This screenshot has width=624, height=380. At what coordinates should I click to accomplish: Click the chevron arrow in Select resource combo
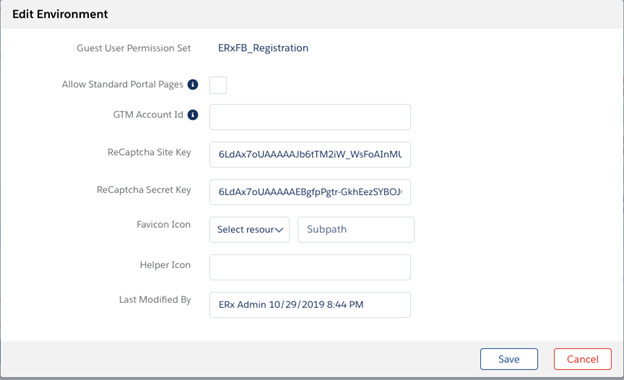point(279,230)
